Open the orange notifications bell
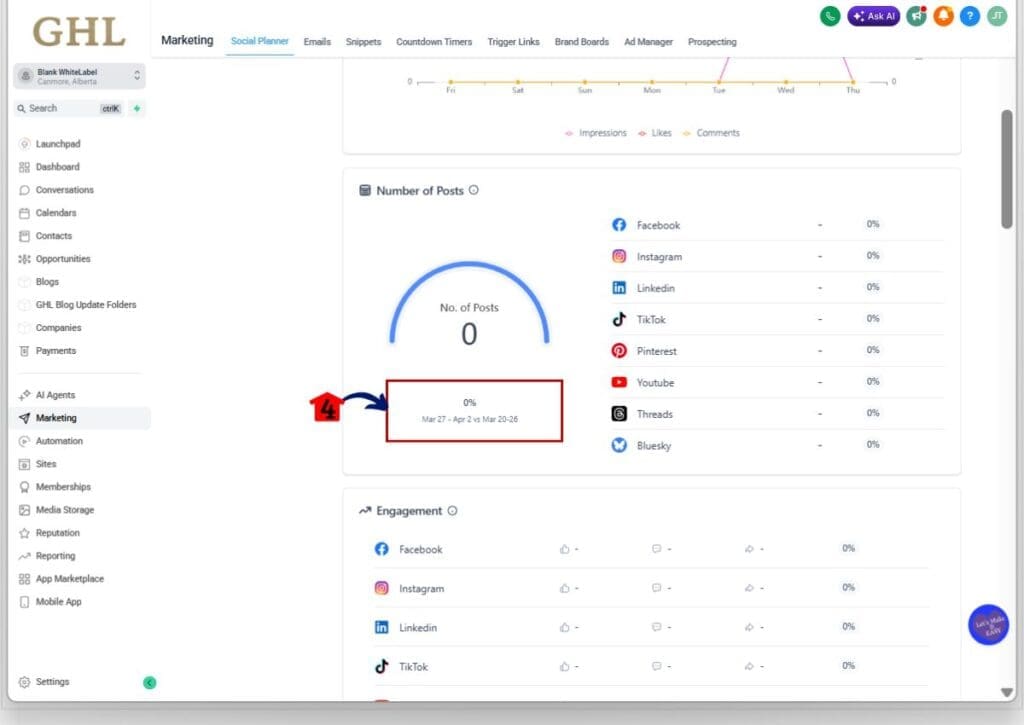 pyautogui.click(x=943, y=16)
